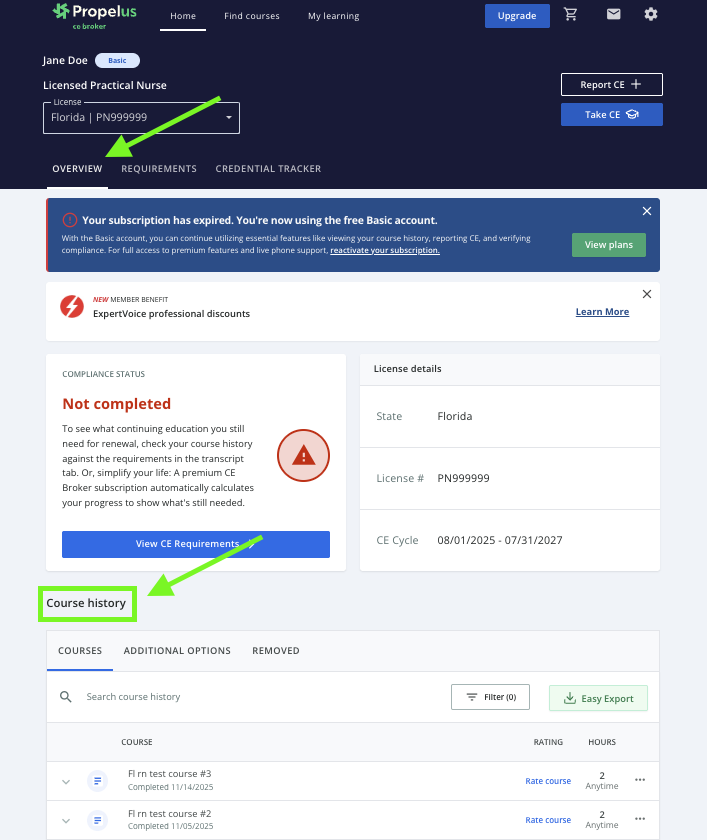Open the Credential Tracker tab
The width and height of the screenshot is (707, 840).
(268, 169)
